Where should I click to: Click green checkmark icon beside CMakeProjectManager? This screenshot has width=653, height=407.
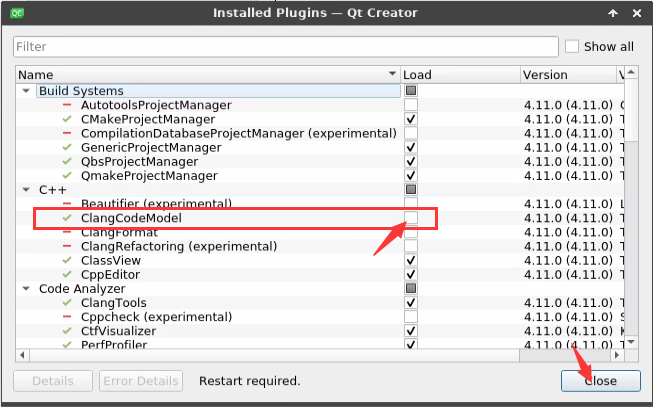[x=67, y=119]
